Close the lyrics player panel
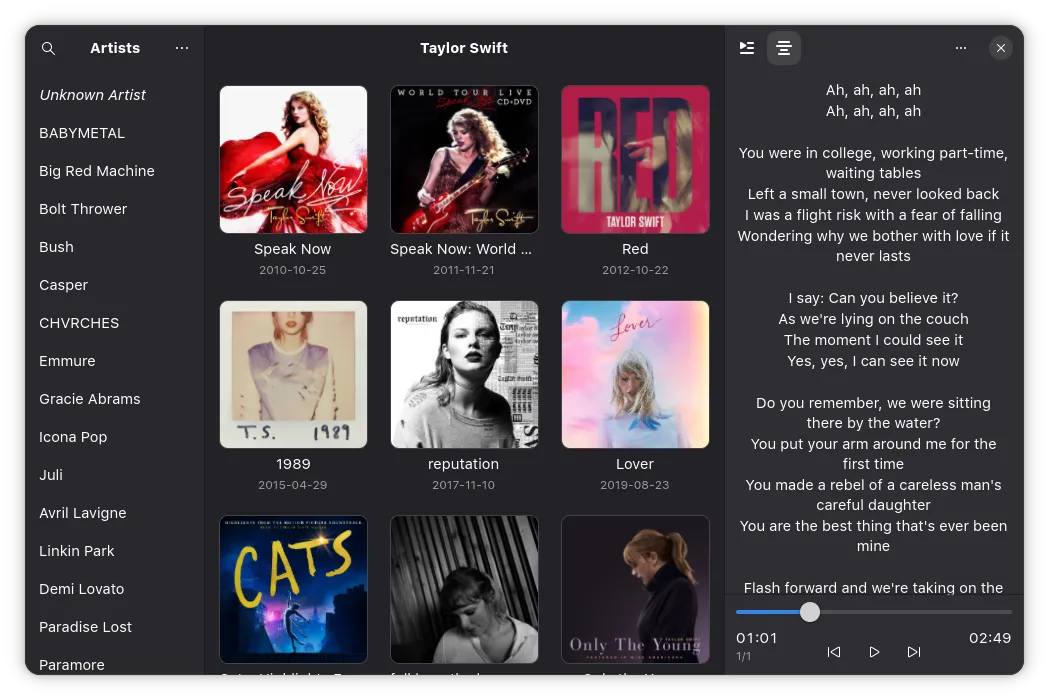This screenshot has width=1049, height=700. click(1000, 48)
